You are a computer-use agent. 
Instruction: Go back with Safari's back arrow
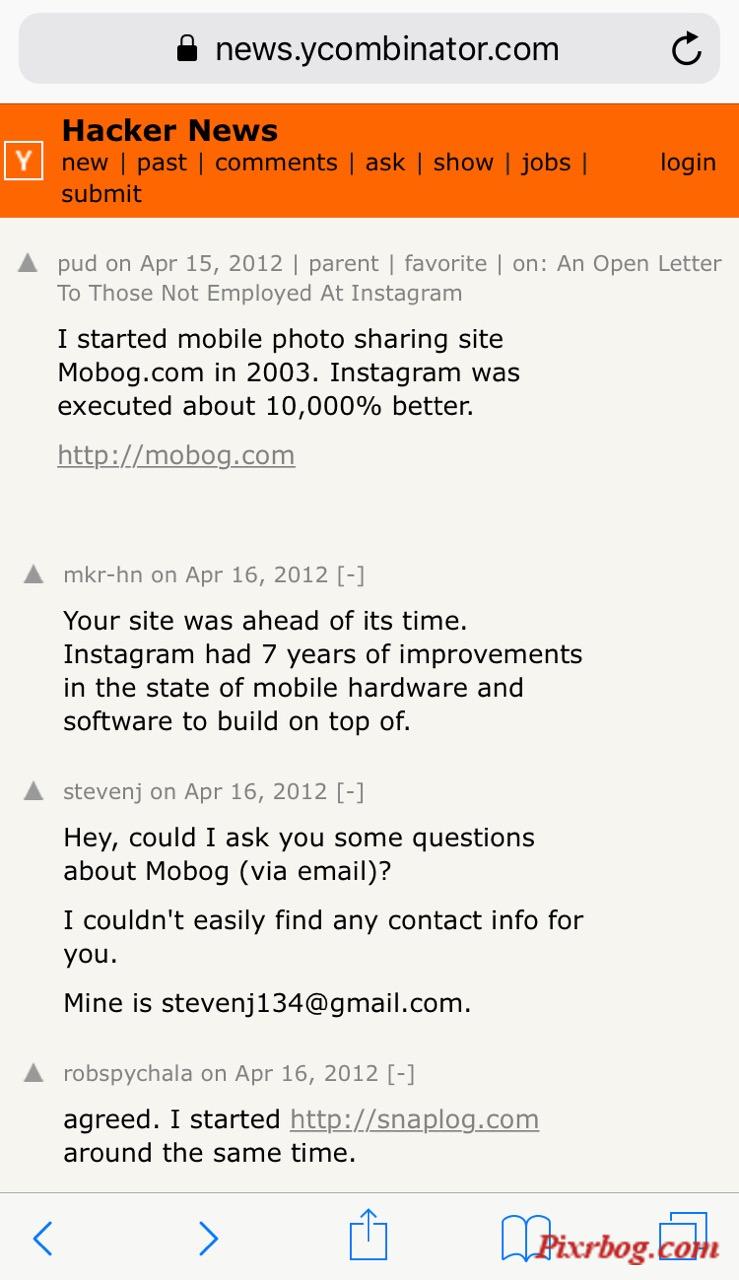tap(42, 1238)
